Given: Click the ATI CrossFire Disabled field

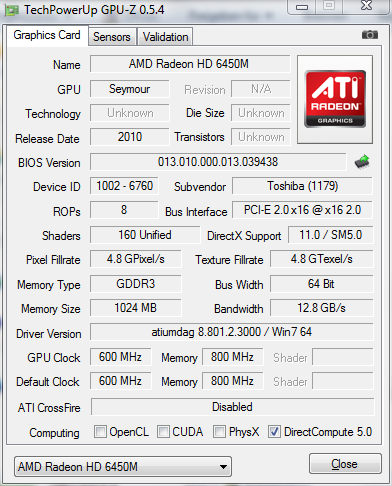Looking at the screenshot, I should pyautogui.click(x=232, y=407).
